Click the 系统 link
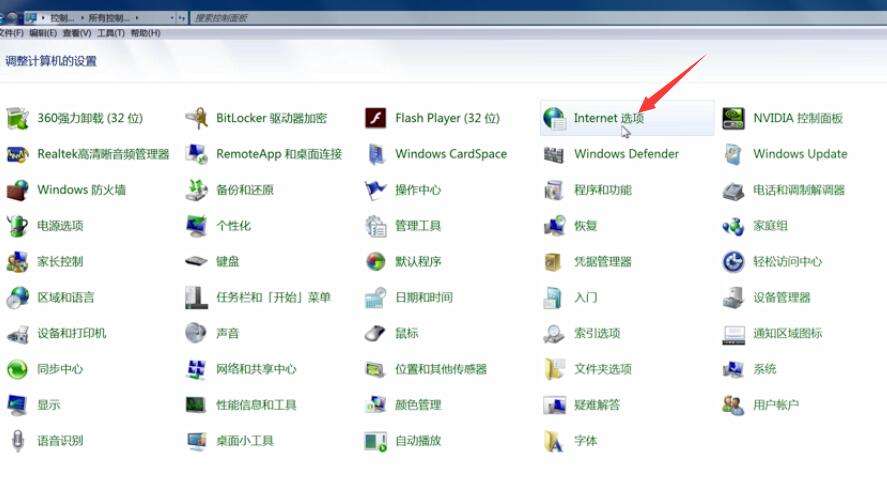The height and width of the screenshot is (480, 887). [764, 369]
